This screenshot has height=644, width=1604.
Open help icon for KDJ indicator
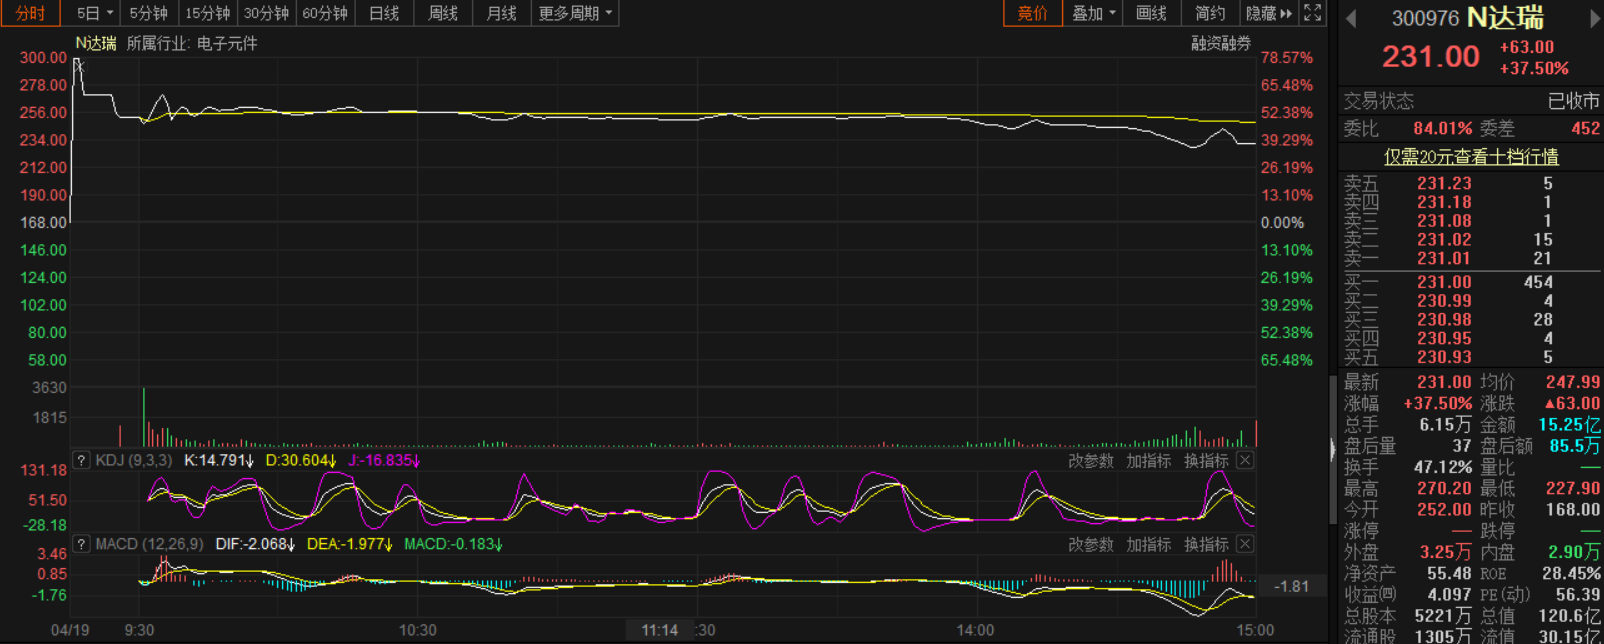click(x=82, y=461)
